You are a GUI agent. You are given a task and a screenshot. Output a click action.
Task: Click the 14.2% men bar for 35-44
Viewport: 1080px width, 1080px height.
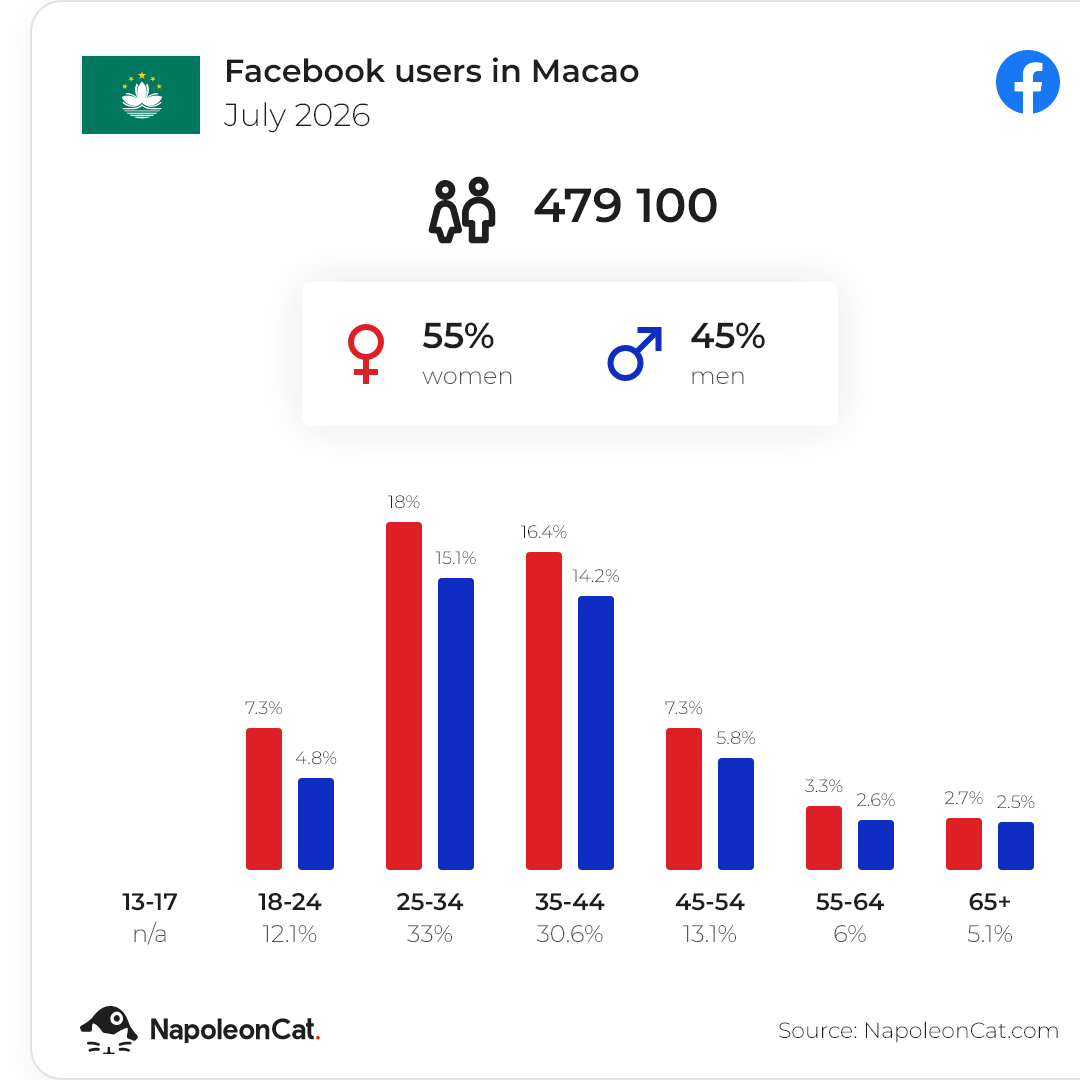pos(596,733)
